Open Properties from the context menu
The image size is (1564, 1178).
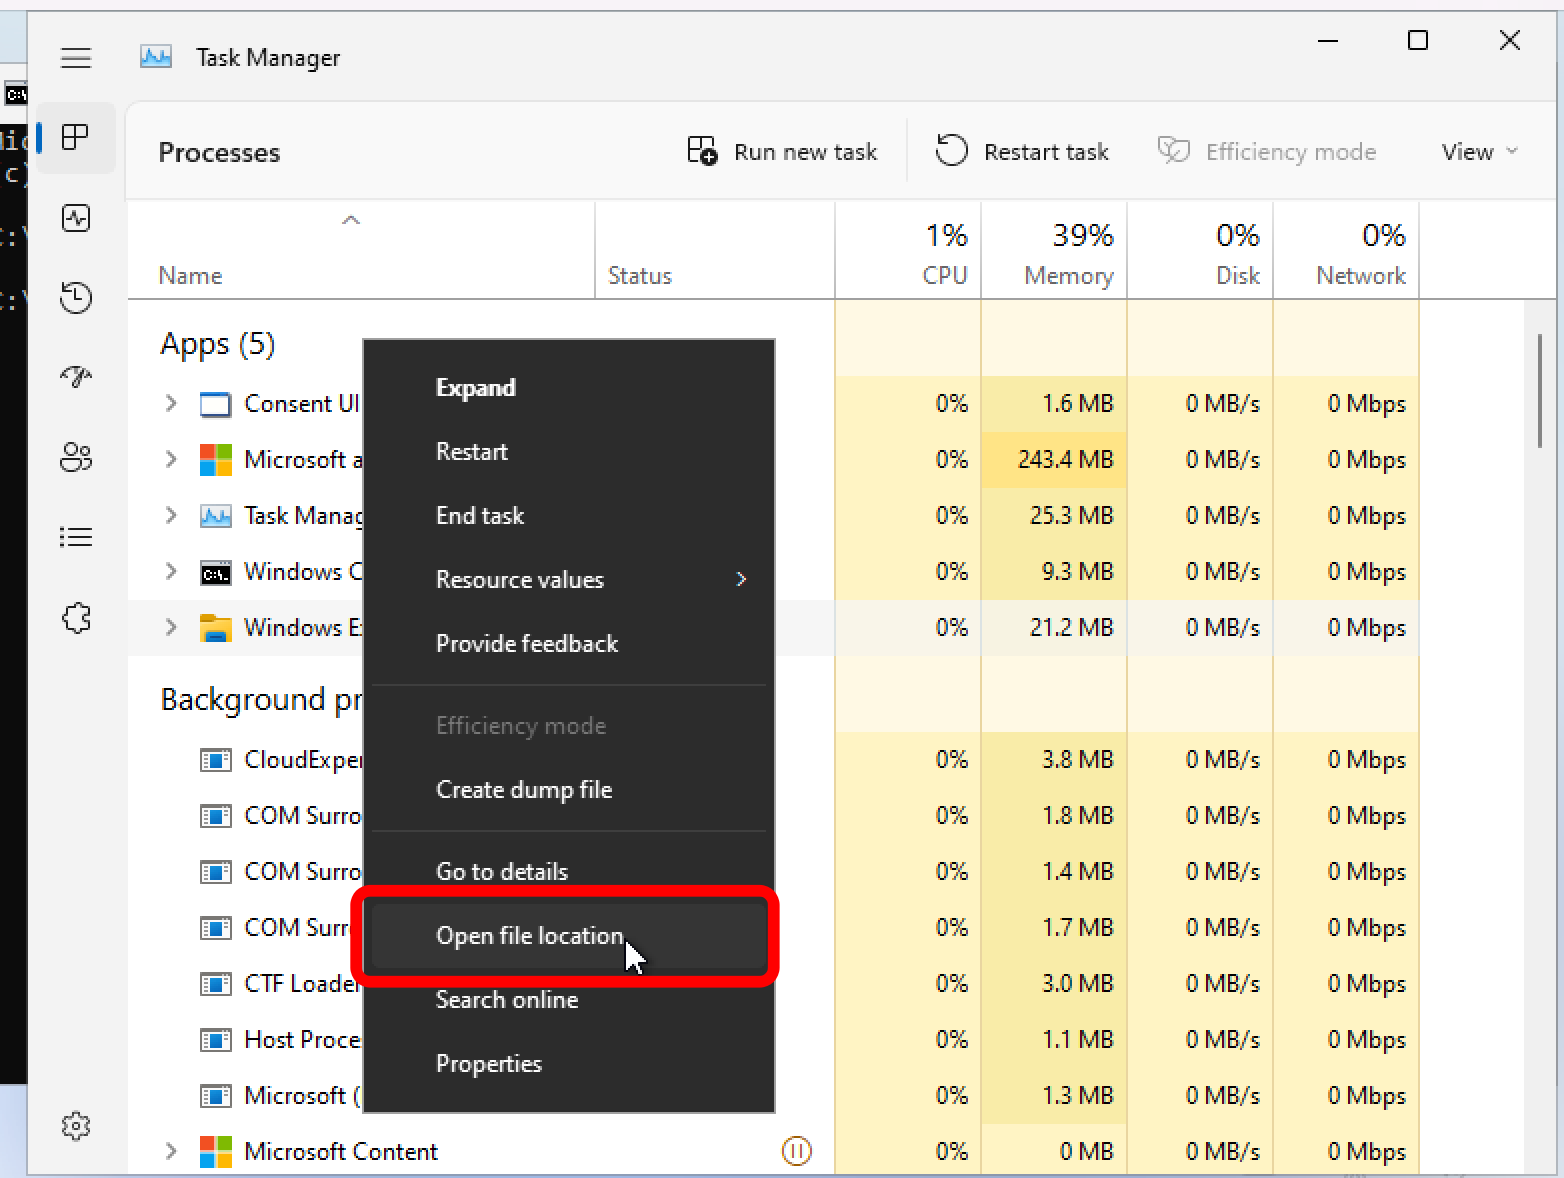(568, 1064)
